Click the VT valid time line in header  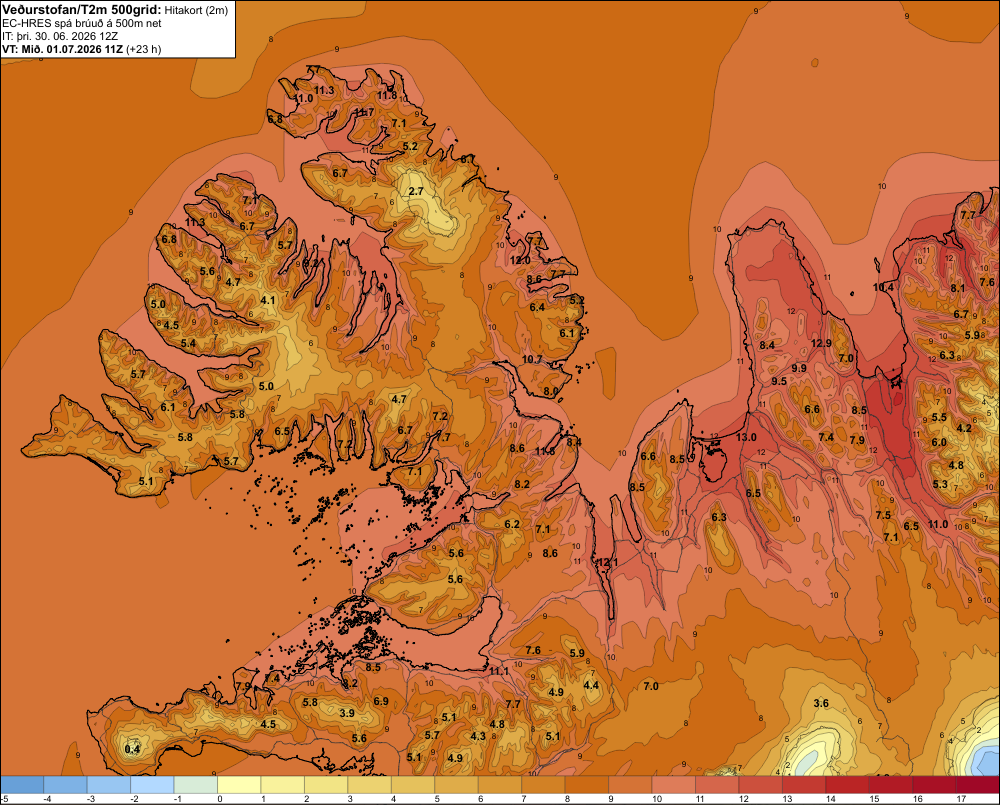coord(82,49)
